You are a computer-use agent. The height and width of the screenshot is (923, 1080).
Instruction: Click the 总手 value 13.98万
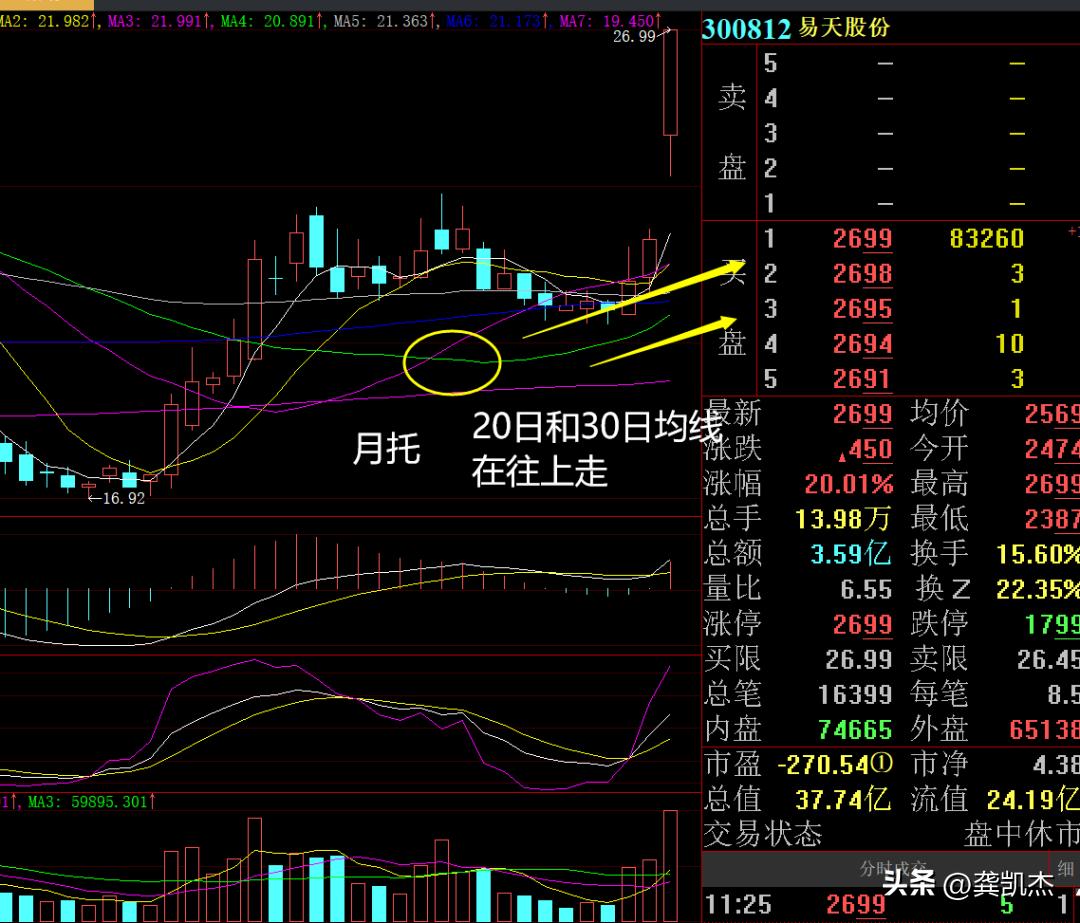click(x=843, y=519)
